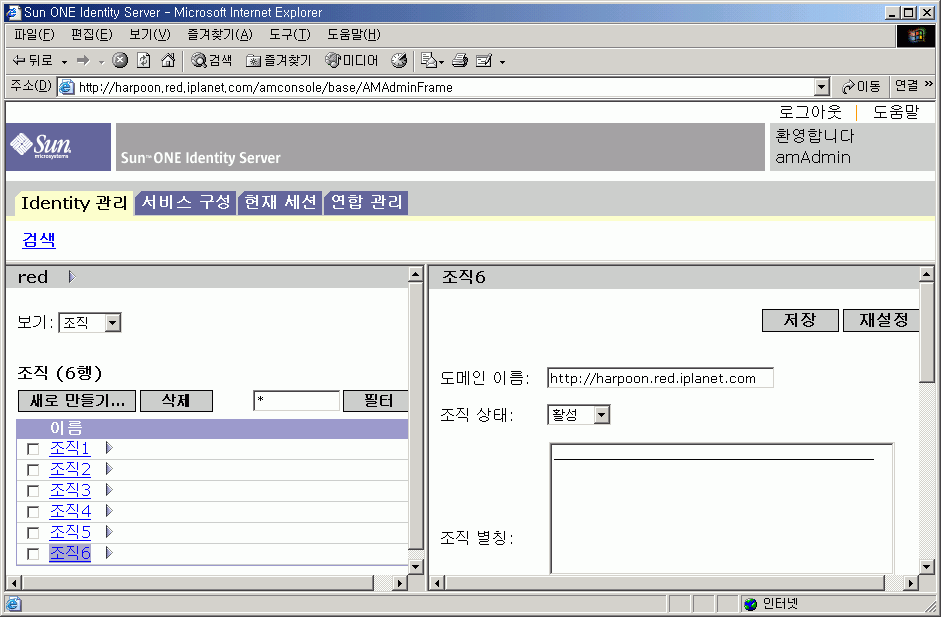Check the checkbox for 조직5

point(33,533)
